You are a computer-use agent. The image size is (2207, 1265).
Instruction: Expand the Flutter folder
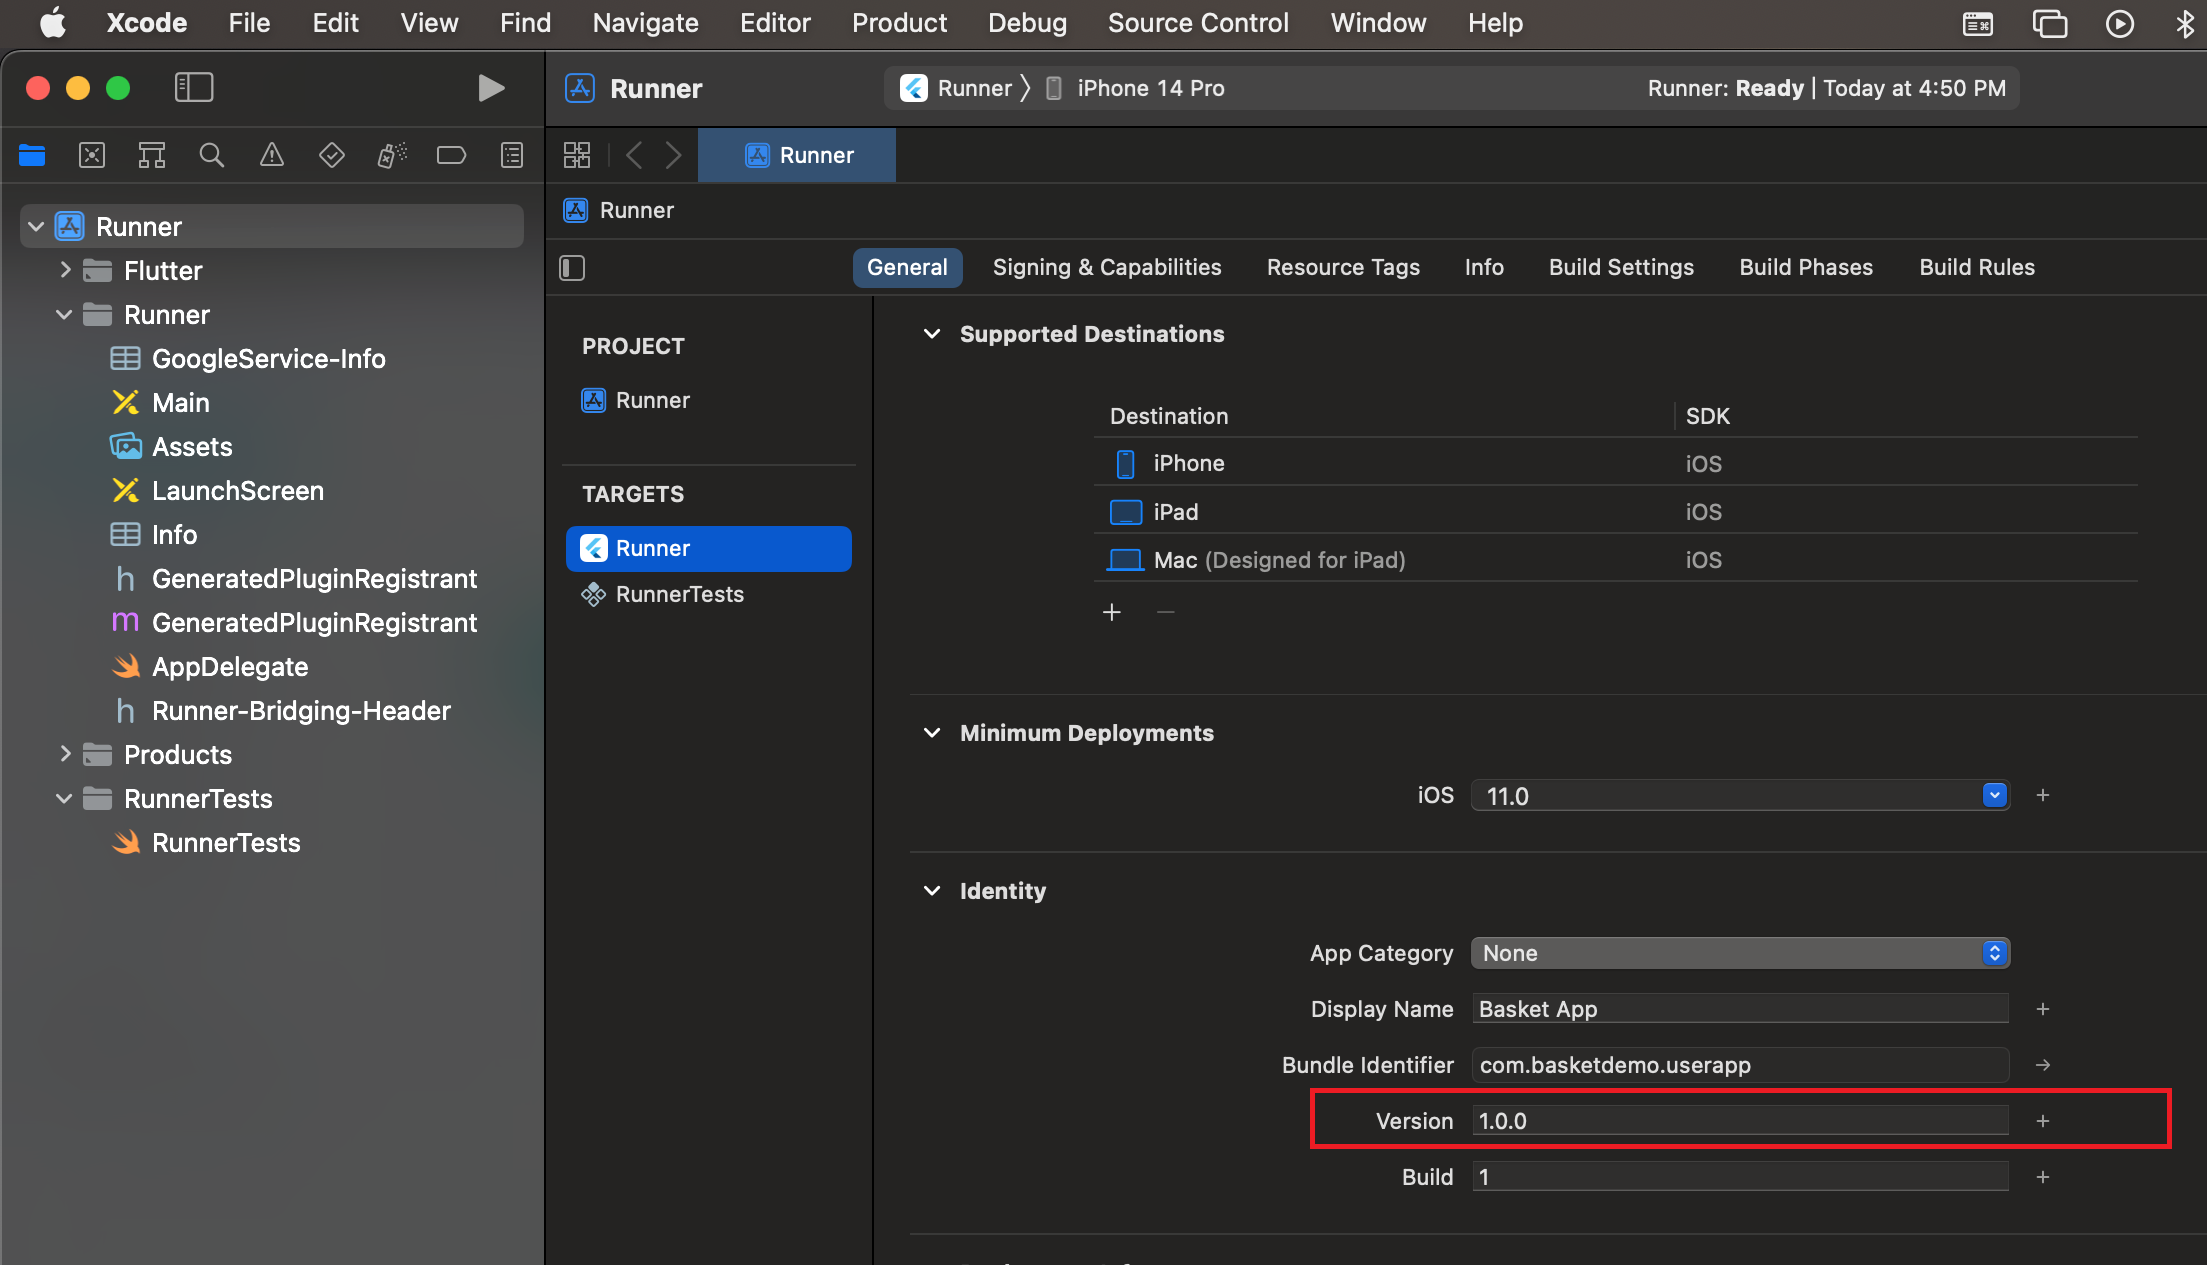(64, 270)
